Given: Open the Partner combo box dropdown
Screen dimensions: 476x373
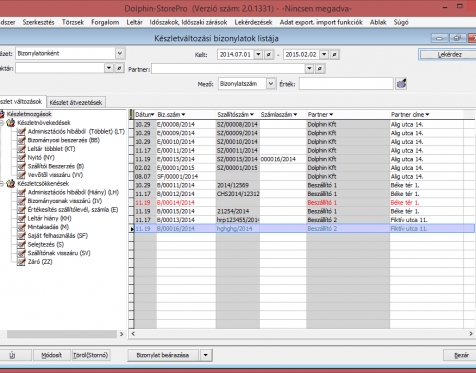Looking at the screenshot, I should click(x=309, y=69).
